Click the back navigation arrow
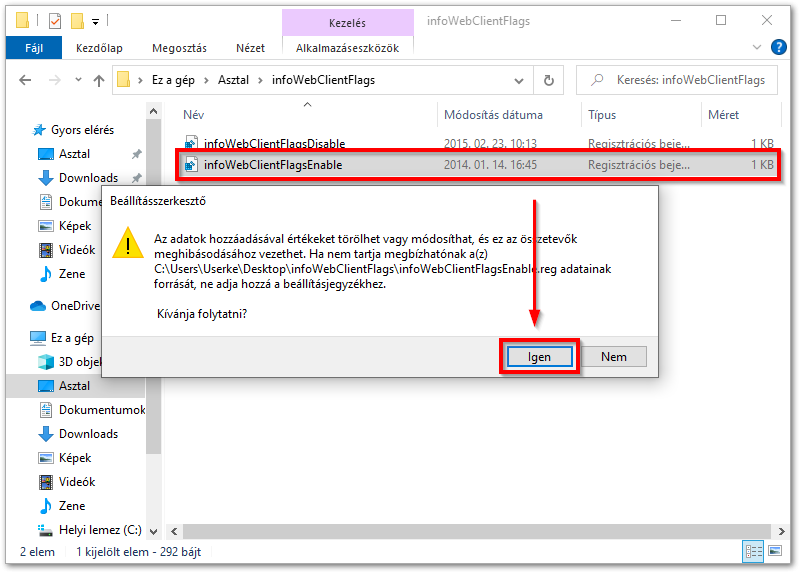 (27, 81)
